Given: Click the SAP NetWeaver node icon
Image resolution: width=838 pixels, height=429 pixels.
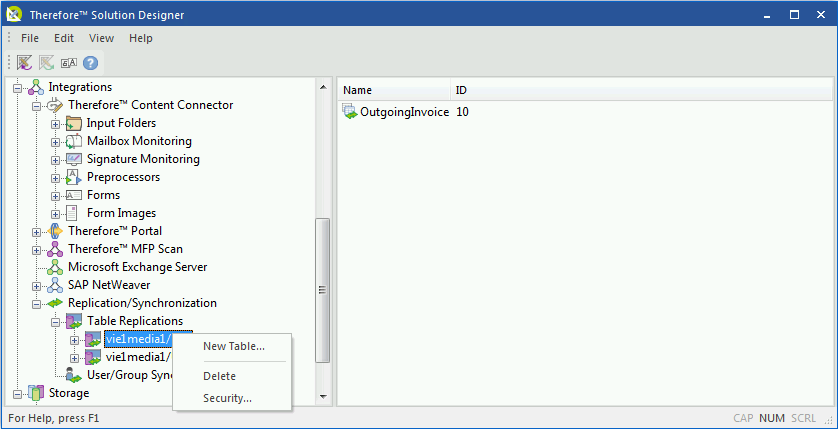Looking at the screenshot, I should click(x=55, y=285).
